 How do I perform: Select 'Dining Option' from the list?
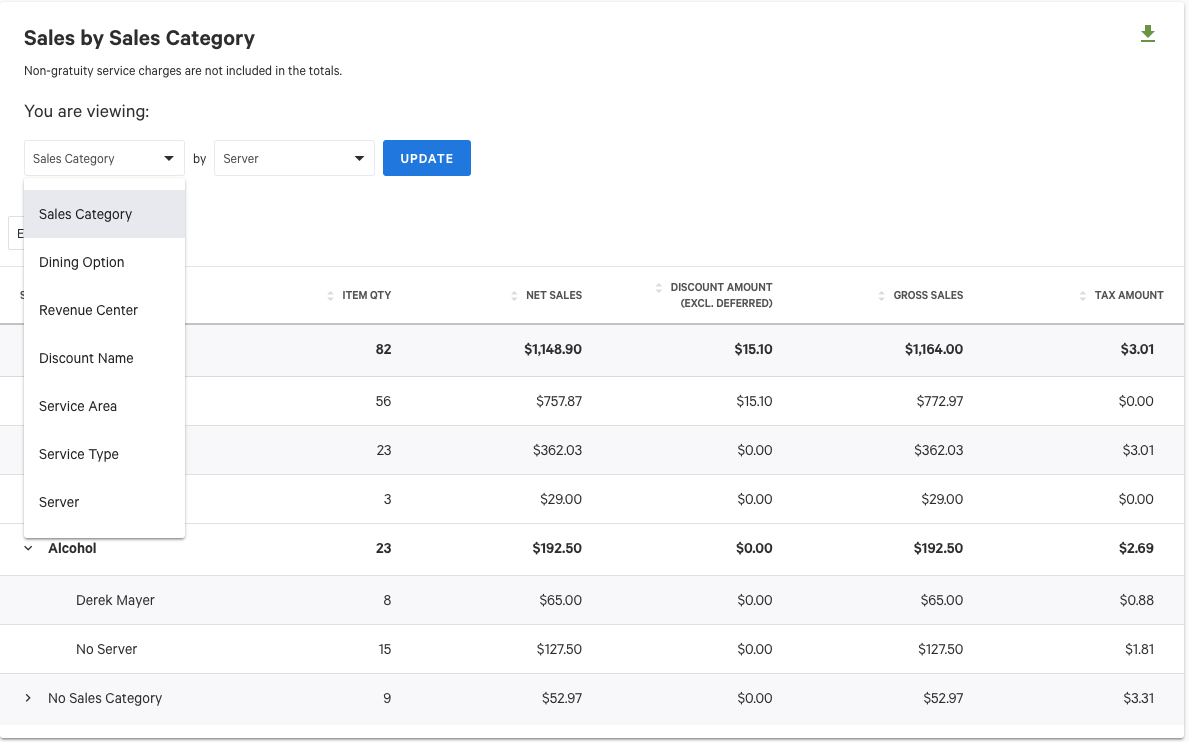click(x=81, y=262)
